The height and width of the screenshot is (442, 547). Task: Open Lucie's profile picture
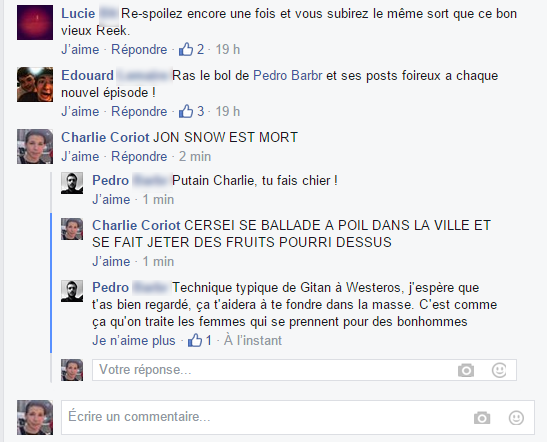click(x=35, y=22)
